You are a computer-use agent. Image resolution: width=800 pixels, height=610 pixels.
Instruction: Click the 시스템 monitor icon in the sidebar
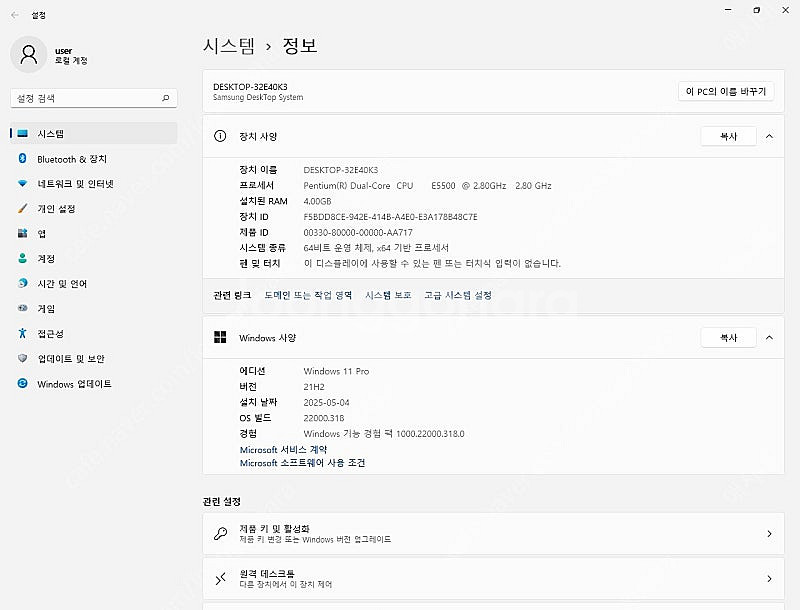coord(22,134)
